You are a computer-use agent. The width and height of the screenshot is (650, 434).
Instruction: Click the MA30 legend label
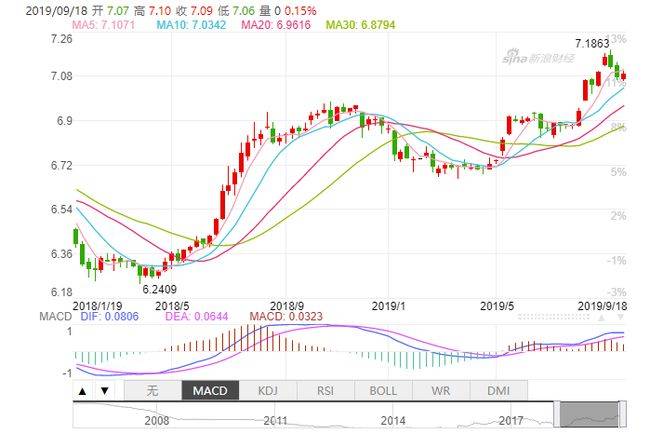tap(360, 25)
